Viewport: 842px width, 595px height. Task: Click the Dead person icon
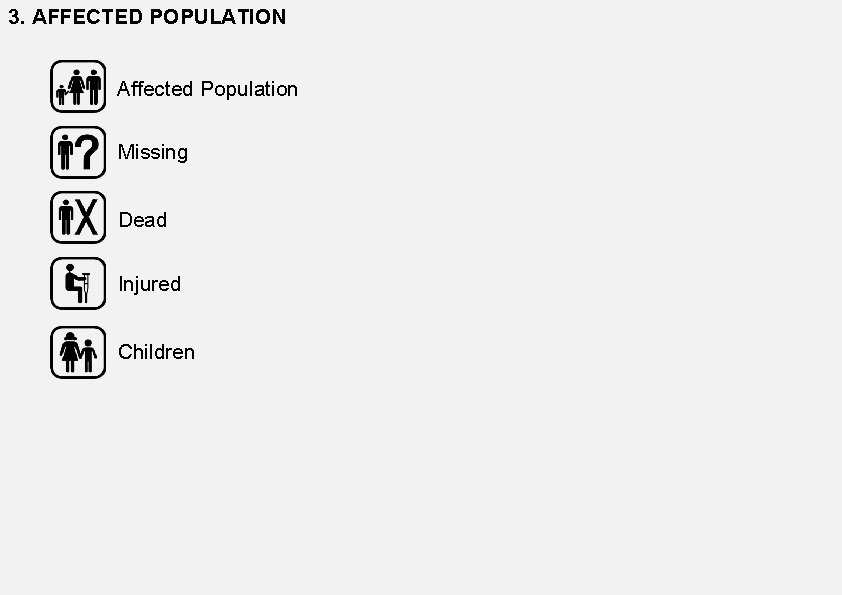click(x=78, y=218)
